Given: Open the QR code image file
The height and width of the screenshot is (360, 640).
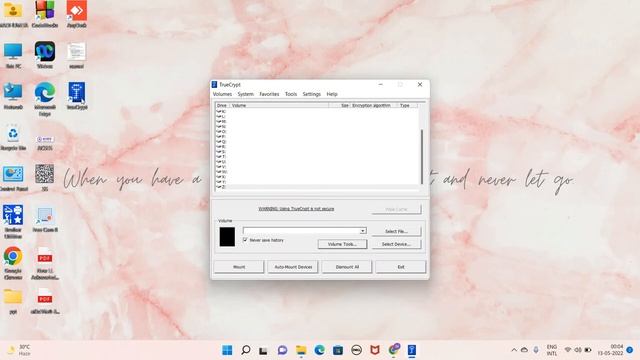Looking at the screenshot, I should [x=45, y=178].
